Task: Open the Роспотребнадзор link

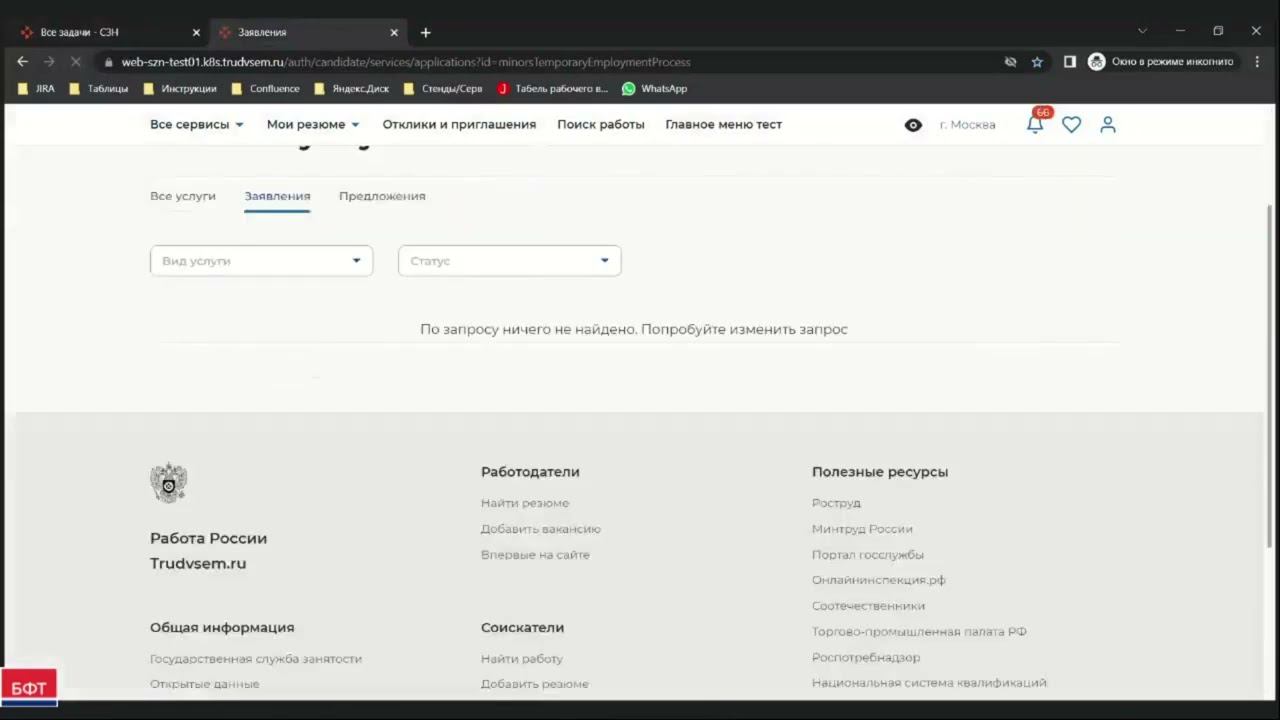Action: [866, 657]
